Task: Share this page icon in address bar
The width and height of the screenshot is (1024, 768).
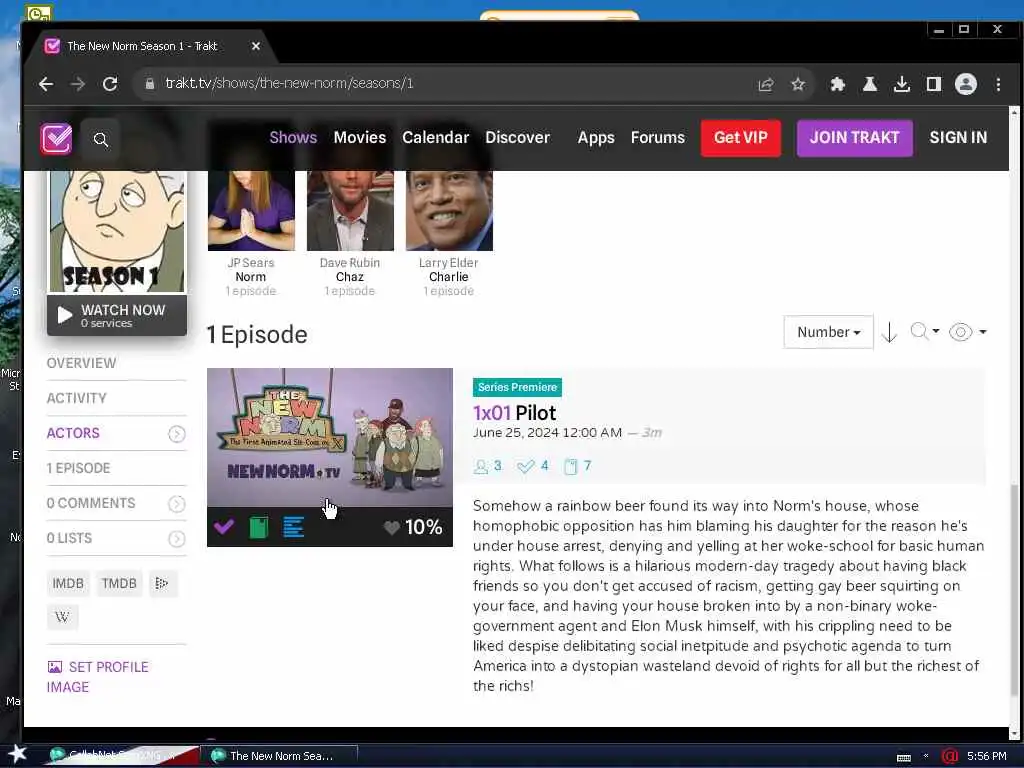Action: [x=766, y=84]
